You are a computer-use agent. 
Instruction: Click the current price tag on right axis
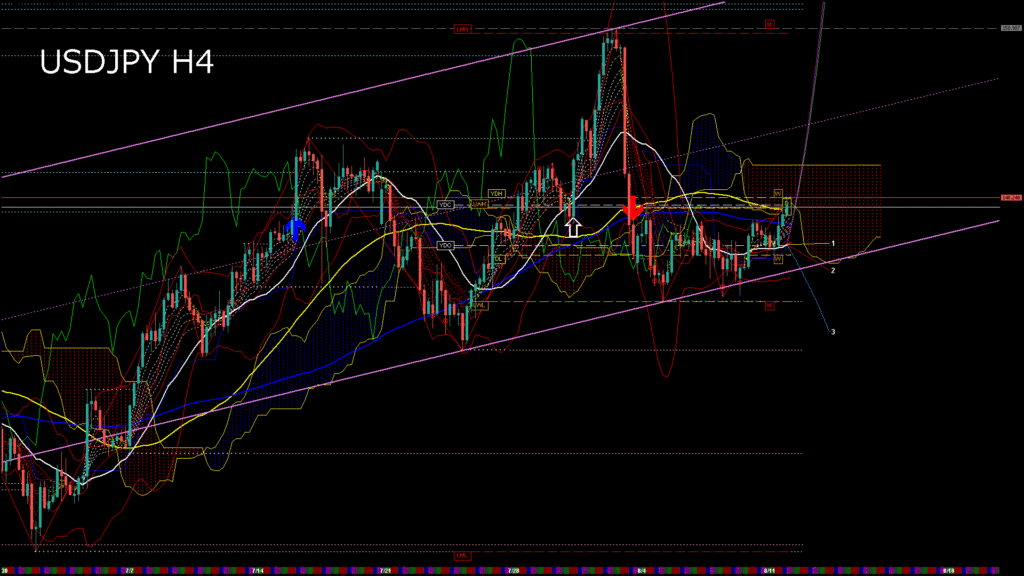[1010, 198]
